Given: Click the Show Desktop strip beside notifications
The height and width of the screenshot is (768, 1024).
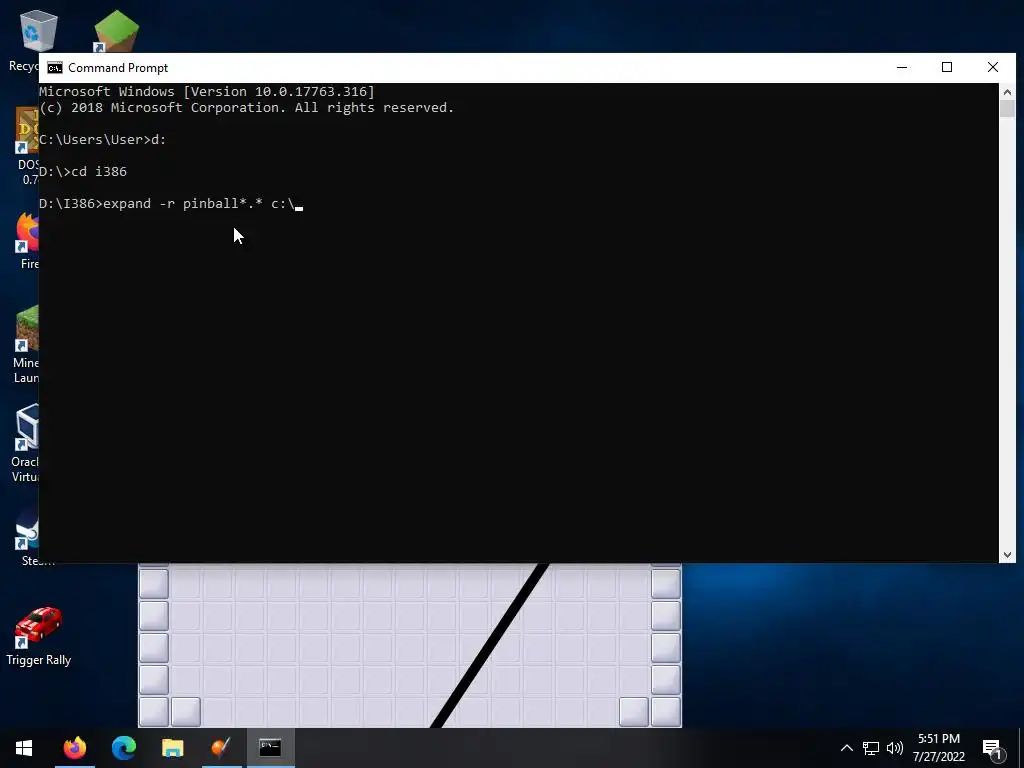Looking at the screenshot, I should click(1021, 748).
